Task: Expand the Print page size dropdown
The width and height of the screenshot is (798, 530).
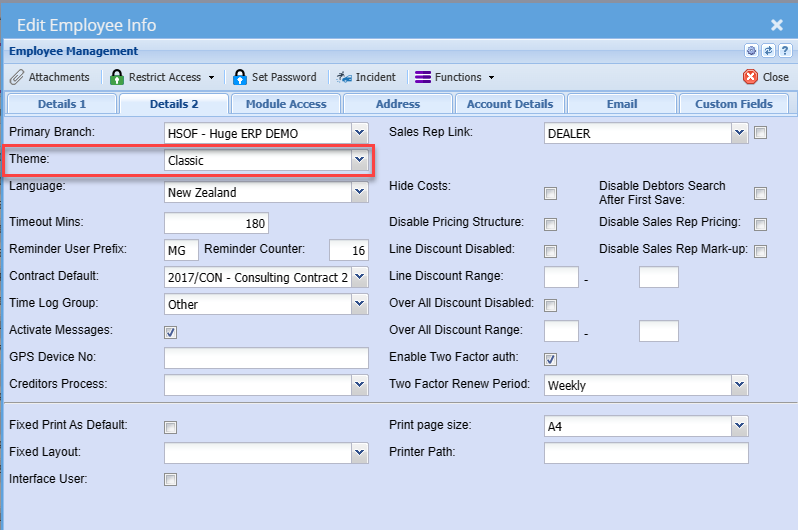Action: pyautogui.click(x=740, y=426)
